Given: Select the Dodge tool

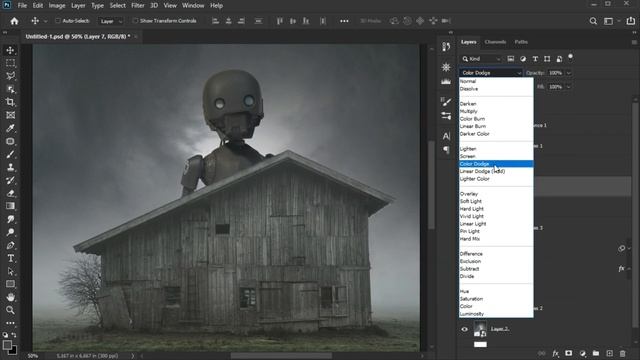Looking at the screenshot, I should 10,232.
